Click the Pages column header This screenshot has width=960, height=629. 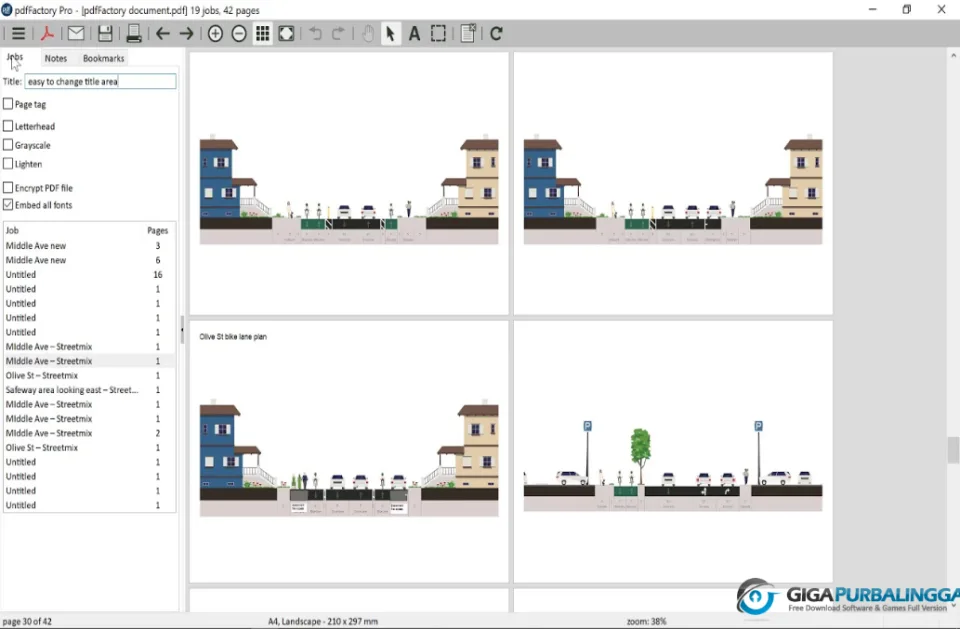tap(157, 230)
